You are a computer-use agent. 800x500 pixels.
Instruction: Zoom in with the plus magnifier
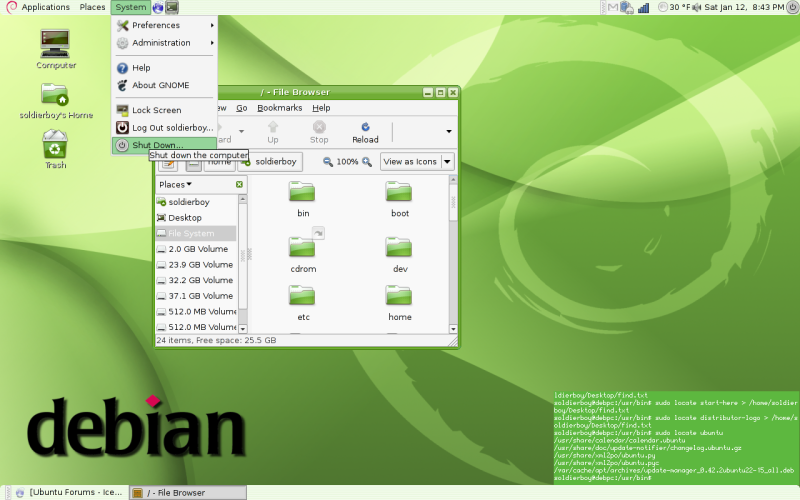[367, 162]
